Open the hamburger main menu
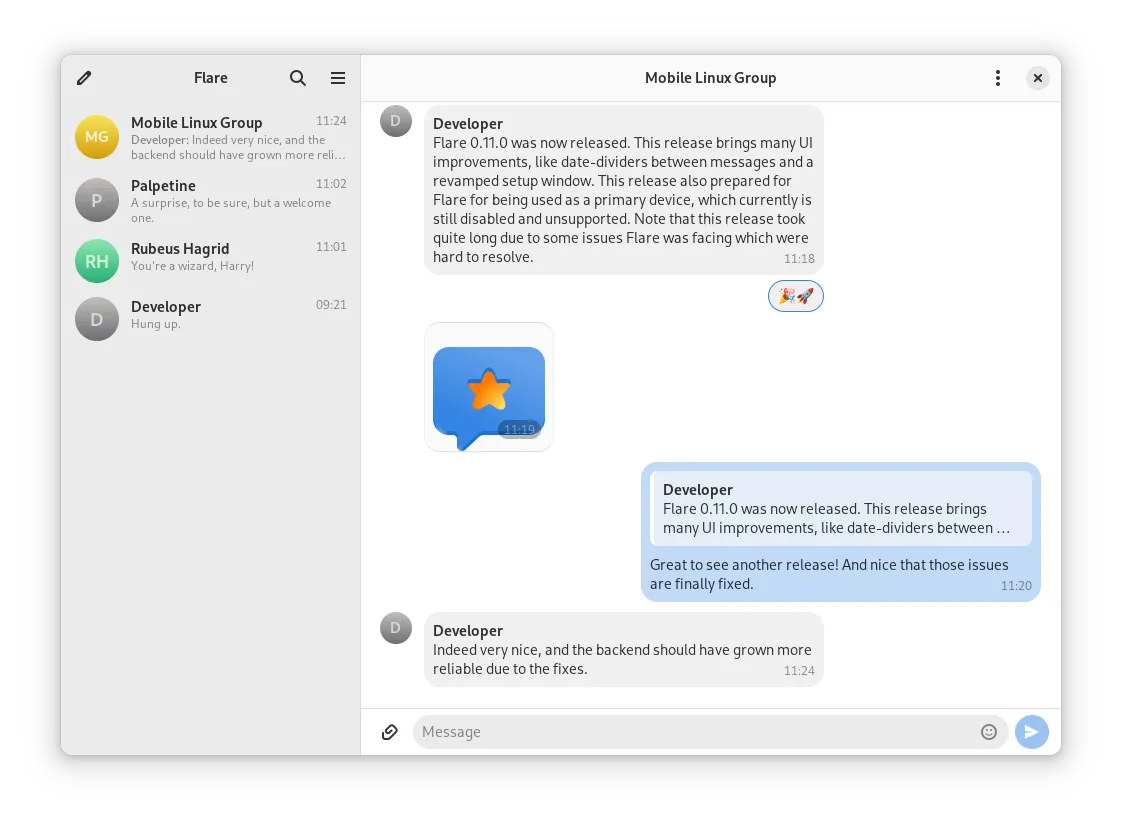1122x822 pixels. coord(338,78)
